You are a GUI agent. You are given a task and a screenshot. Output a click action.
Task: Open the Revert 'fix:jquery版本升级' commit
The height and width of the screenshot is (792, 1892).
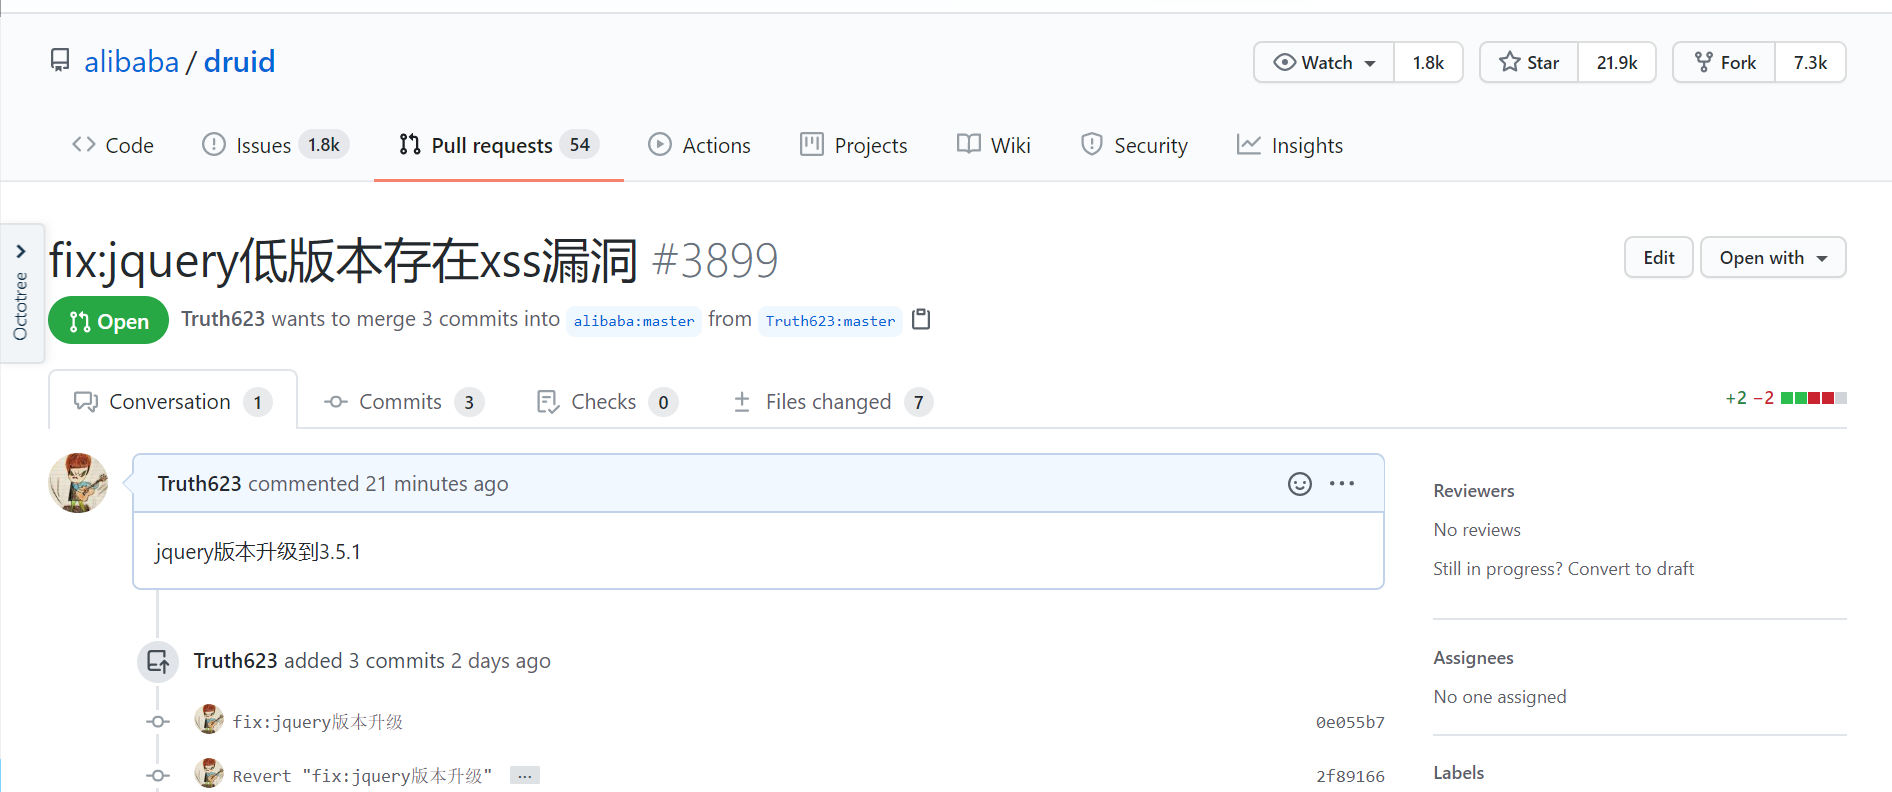[362, 776]
